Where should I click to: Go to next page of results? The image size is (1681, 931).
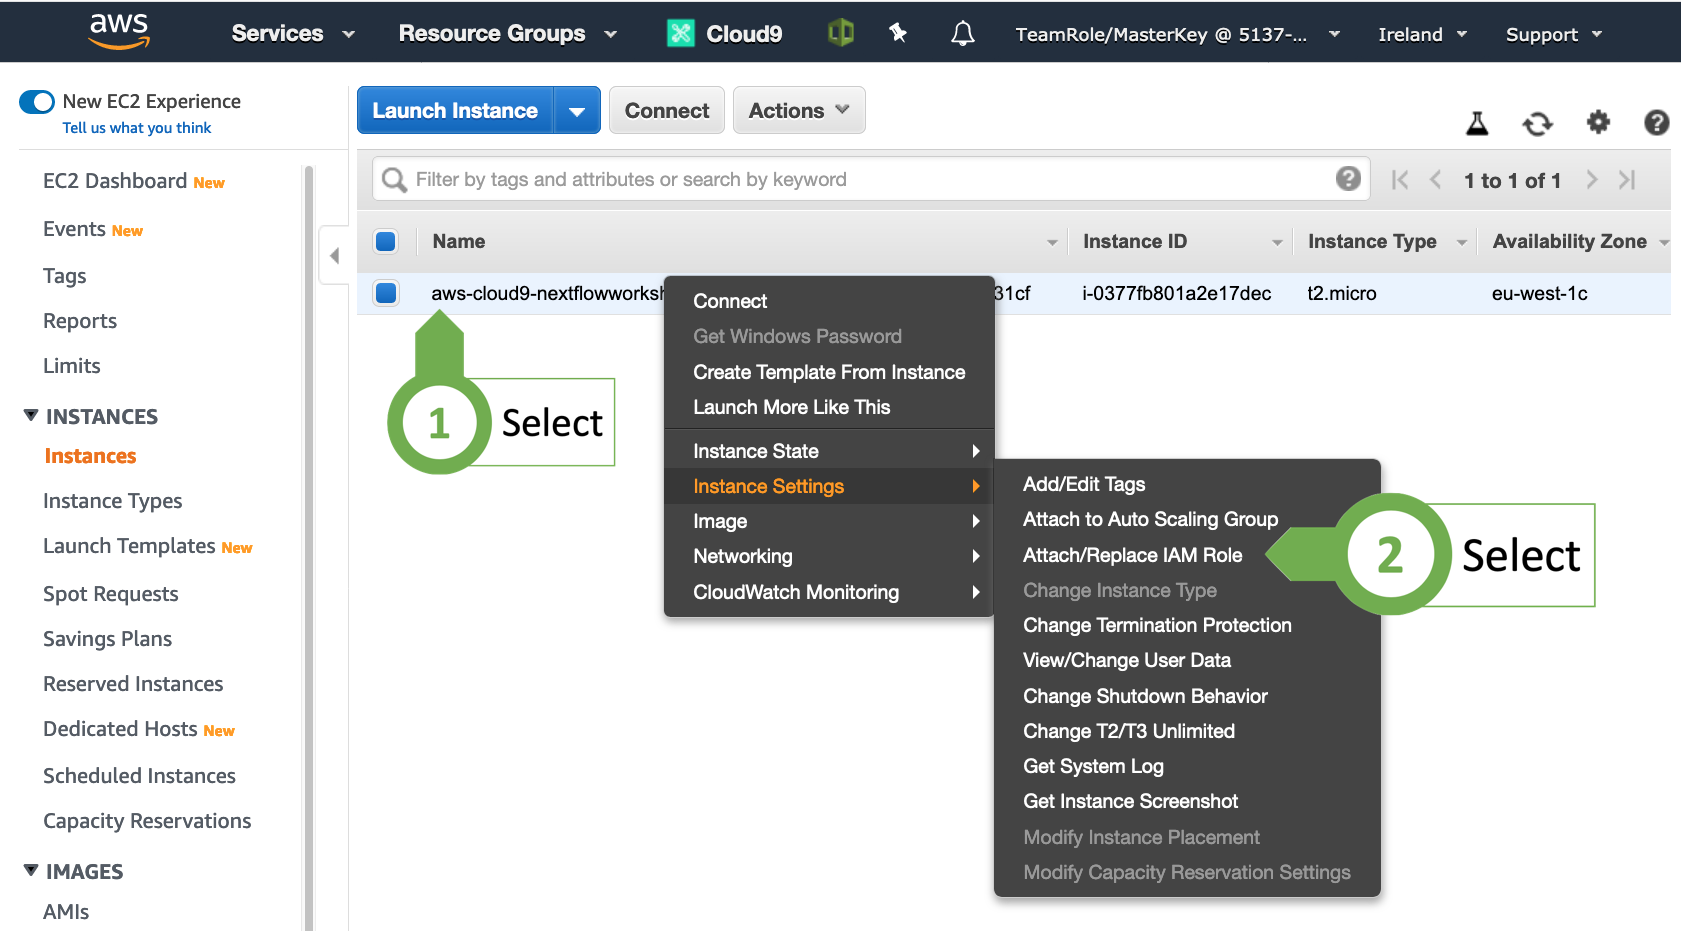pos(1592,180)
